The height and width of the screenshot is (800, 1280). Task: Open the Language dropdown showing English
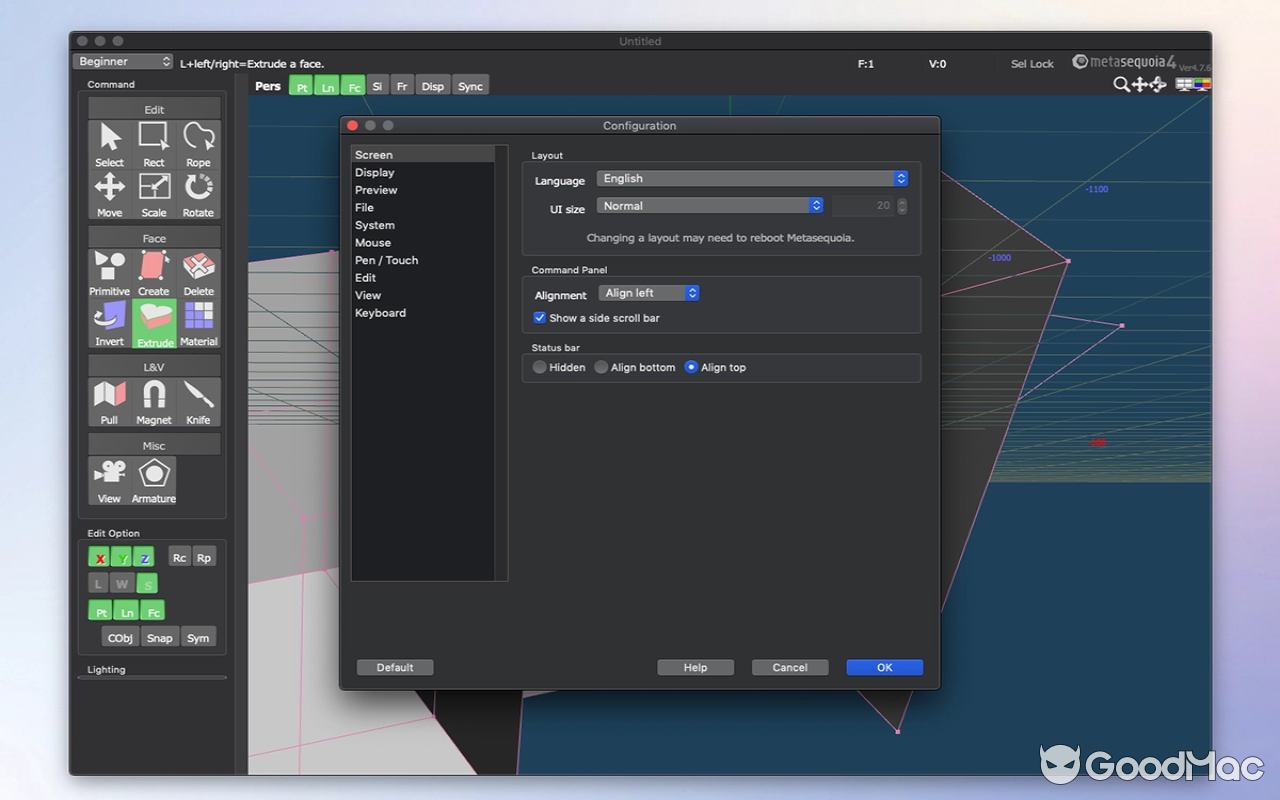coord(752,178)
